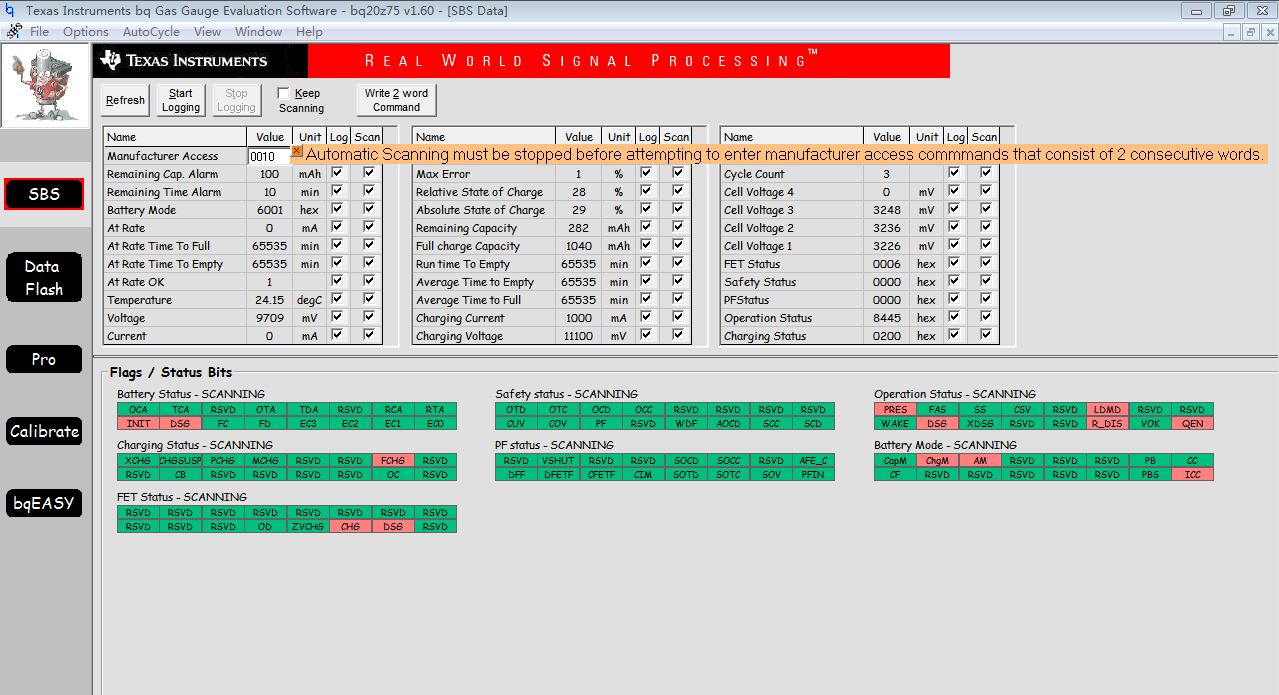The height and width of the screenshot is (695, 1279).
Task: Toggle Scan checkbox for Full charge Capacity
Action: point(678,245)
